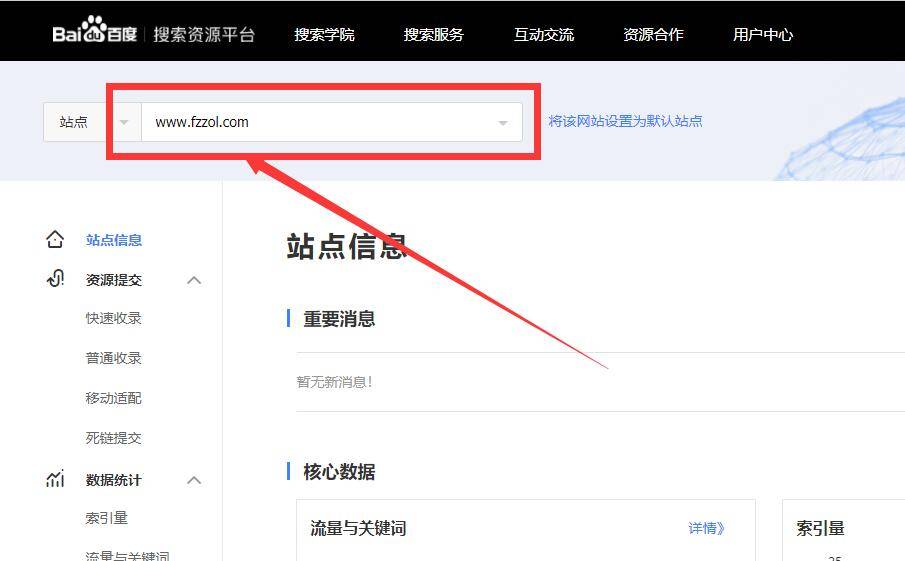Viewport: 905px width, 561px height.
Task: Go to 移动适配 in the sidebar
Action: click(114, 398)
